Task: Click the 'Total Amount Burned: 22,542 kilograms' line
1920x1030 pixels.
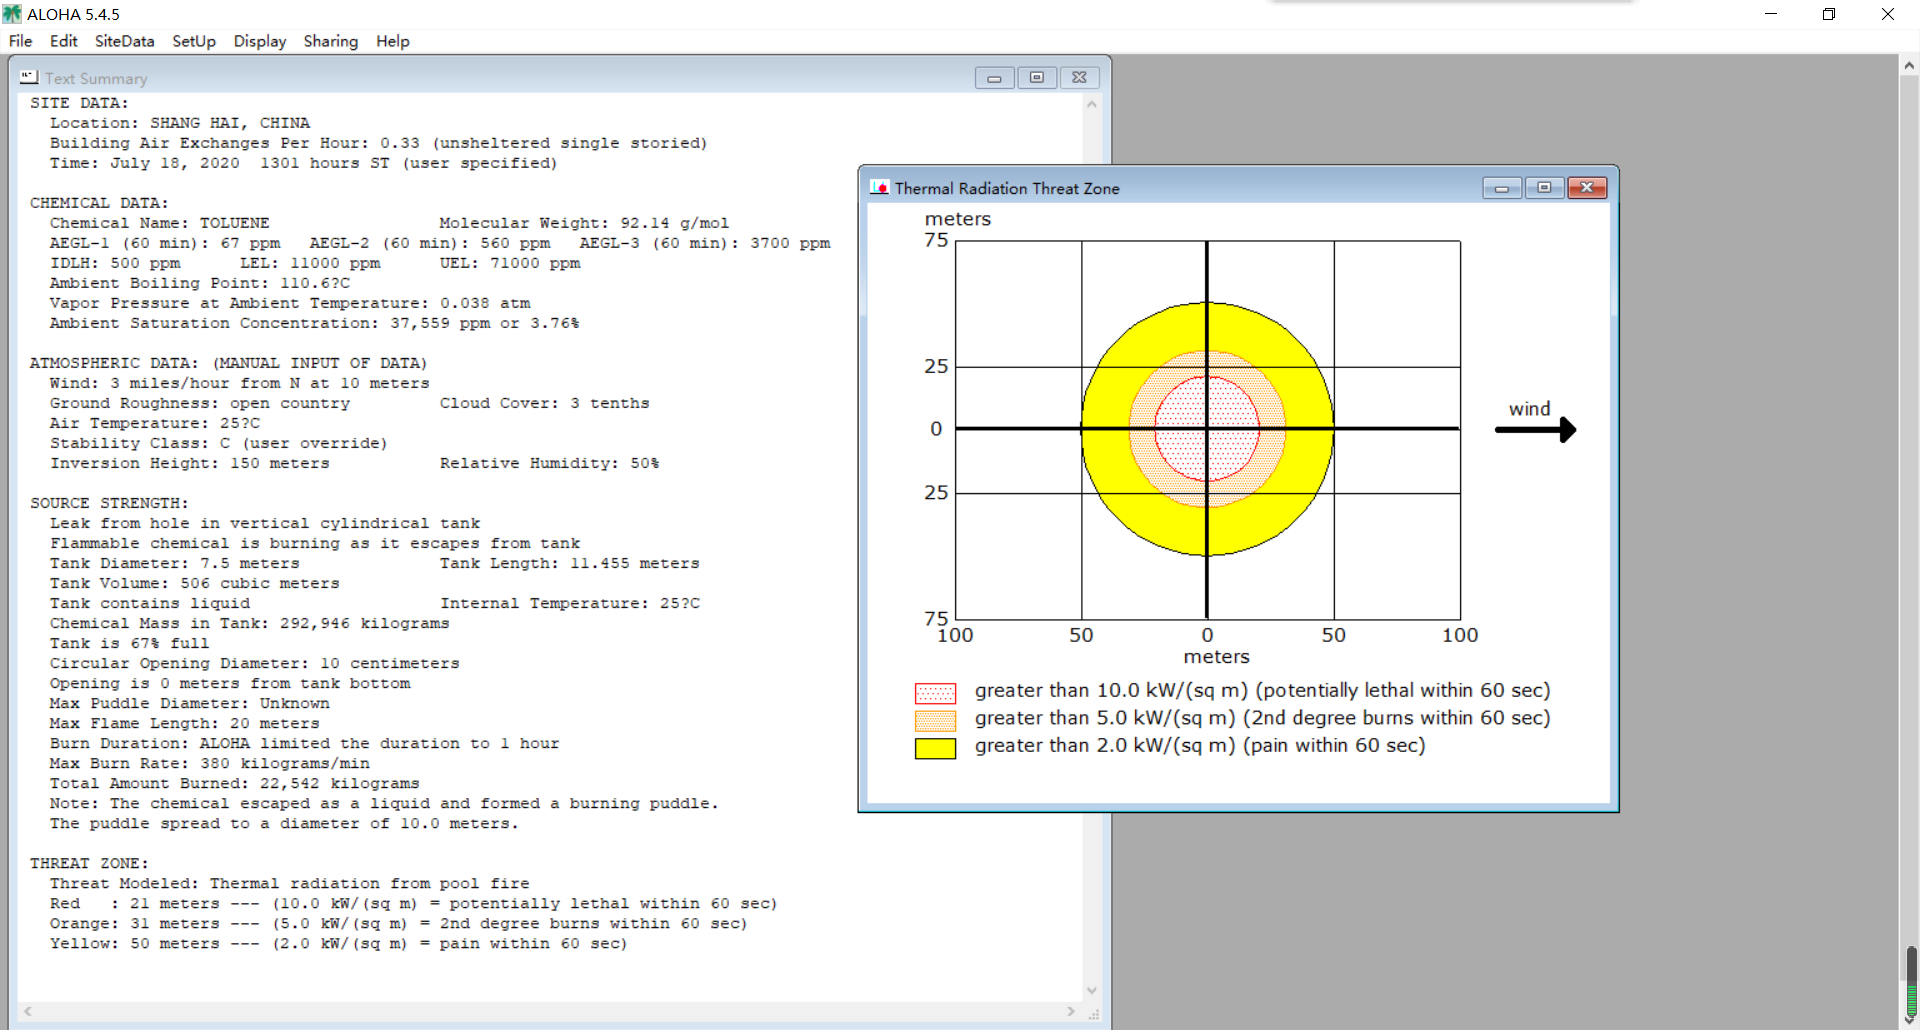Action: tap(235, 783)
